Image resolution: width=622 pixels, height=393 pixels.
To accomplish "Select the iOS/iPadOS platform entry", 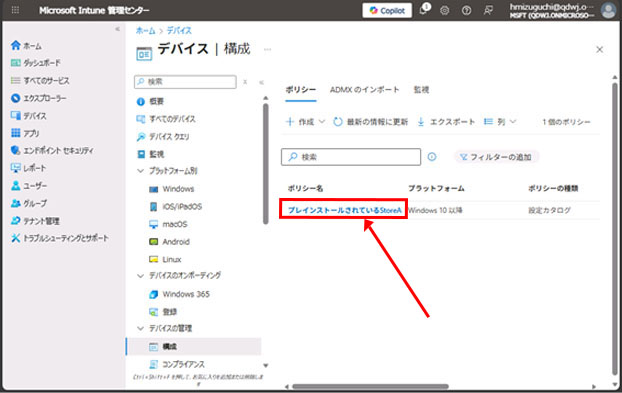I will (x=175, y=206).
